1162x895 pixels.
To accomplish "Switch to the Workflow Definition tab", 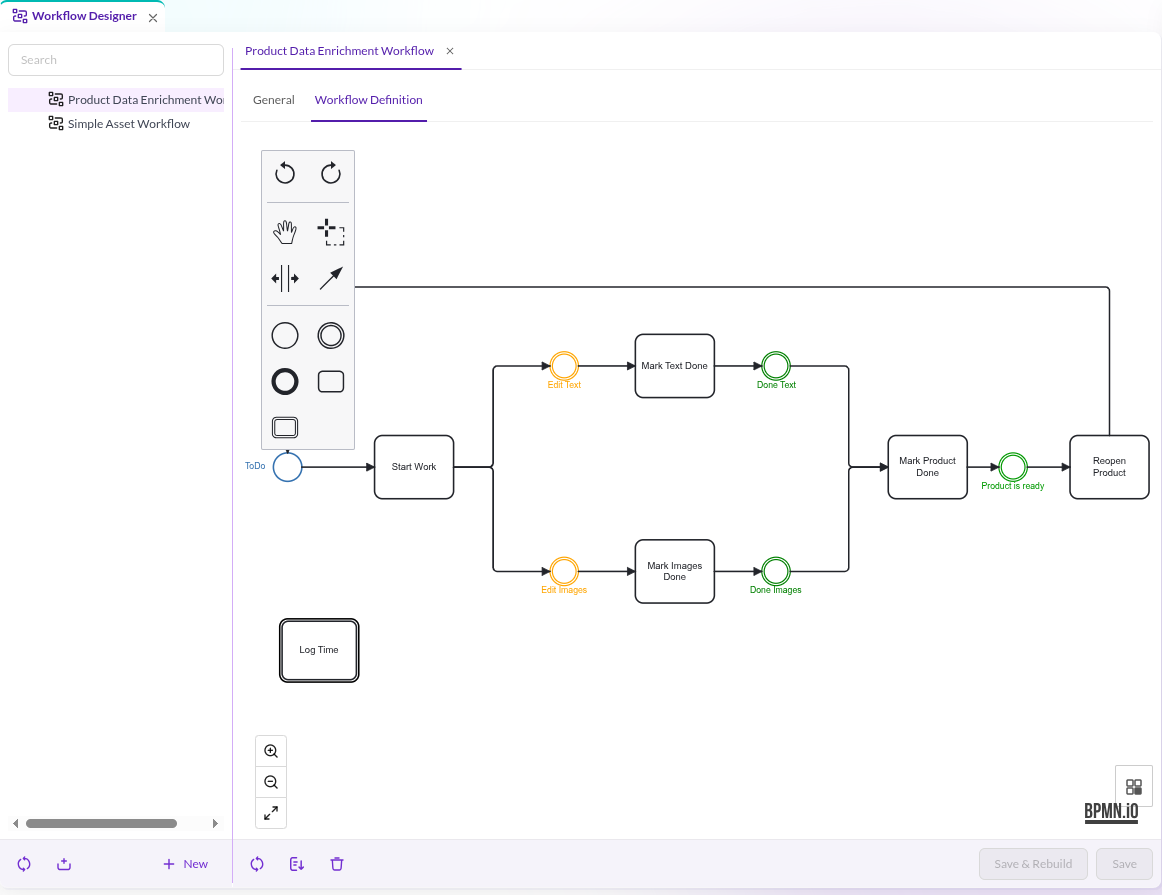I will 368,100.
